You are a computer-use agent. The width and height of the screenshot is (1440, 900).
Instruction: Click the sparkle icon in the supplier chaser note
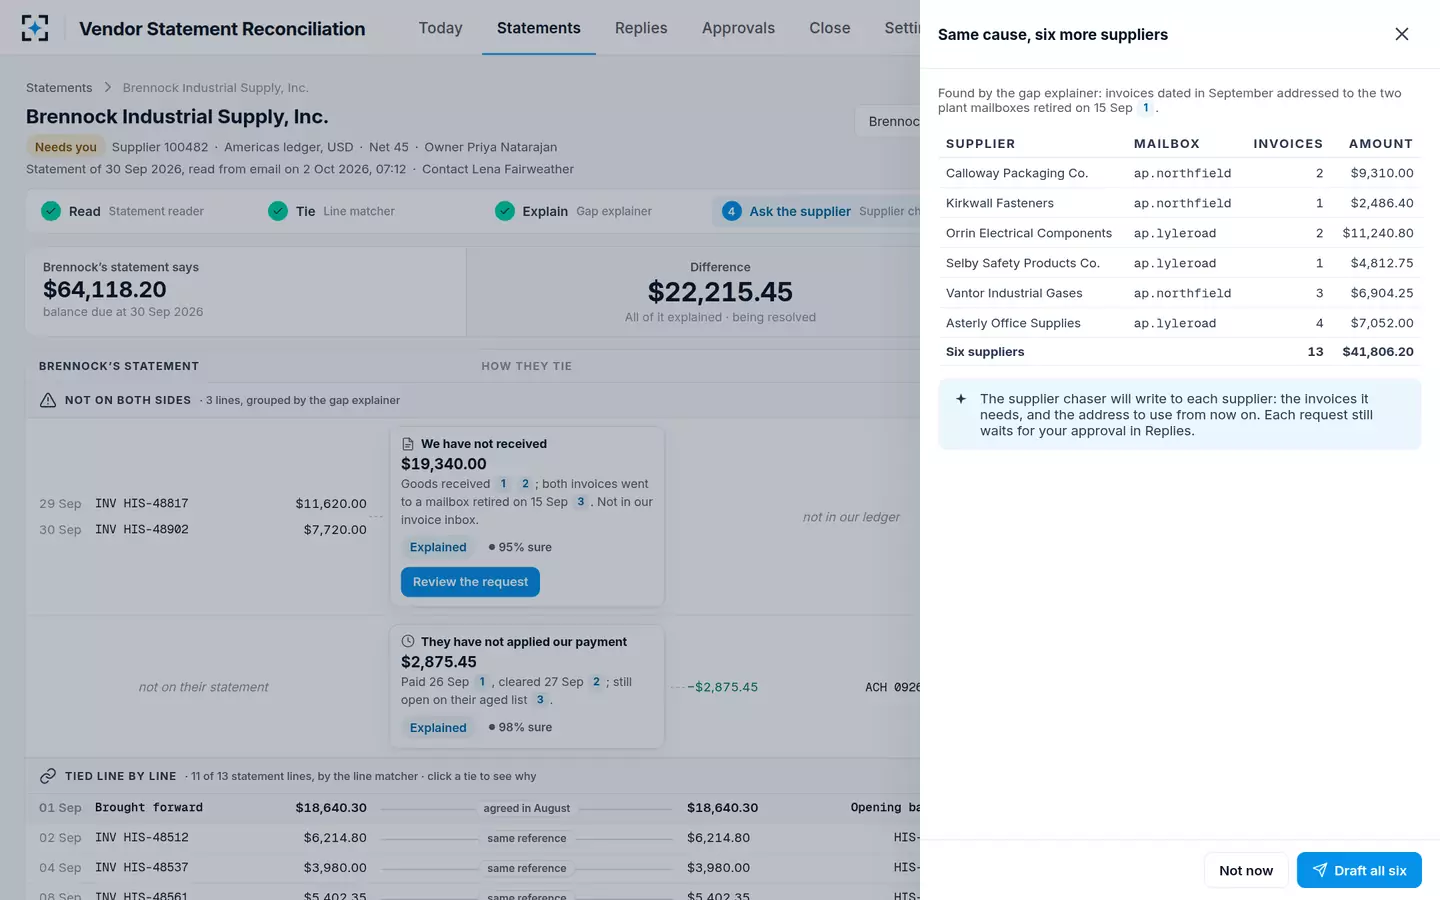[x=961, y=399]
